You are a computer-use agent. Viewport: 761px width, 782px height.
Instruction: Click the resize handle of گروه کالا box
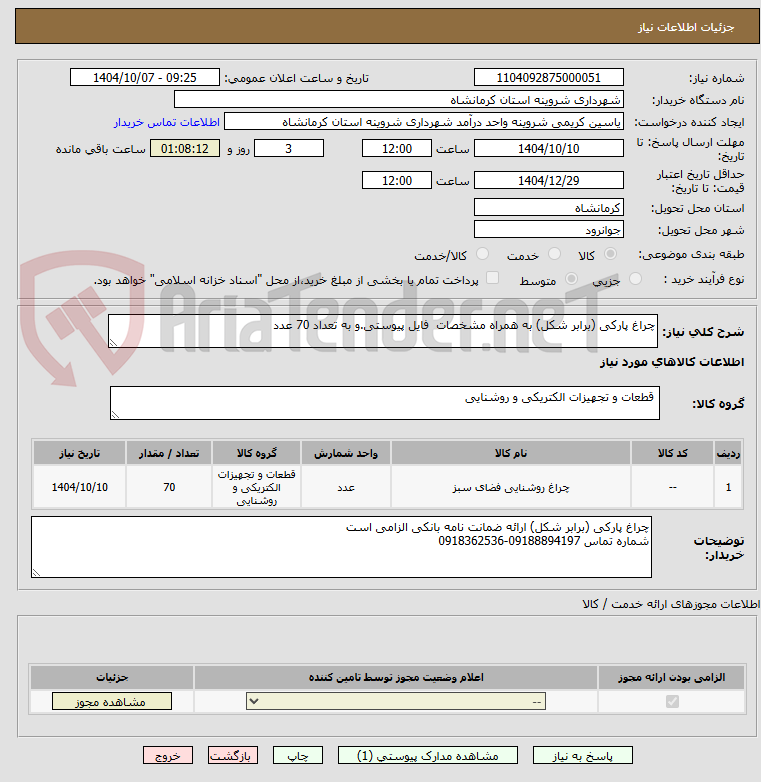115,414
